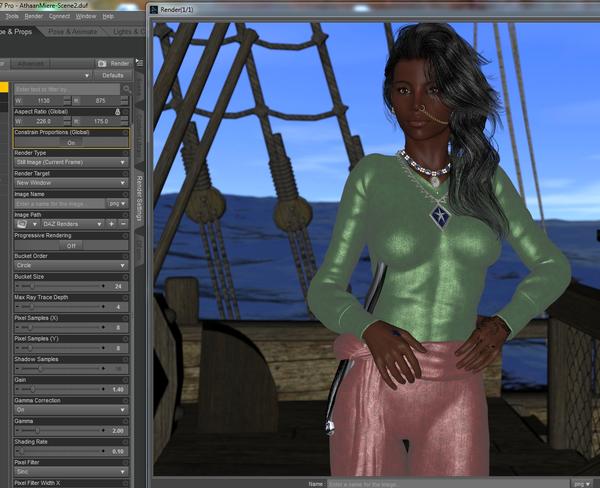Screen dimensions: 600x488
Task: Open the Image Name png format dropdown
Action: [x=117, y=204]
